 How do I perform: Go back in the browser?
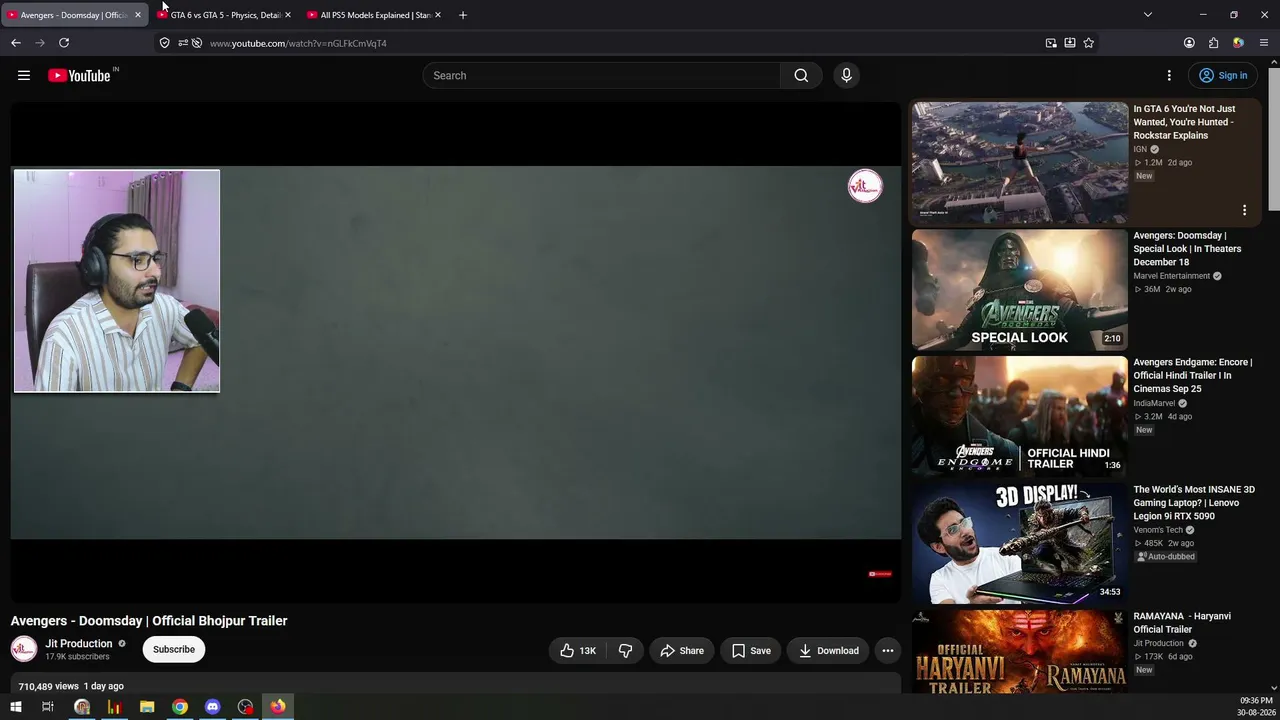click(x=16, y=43)
